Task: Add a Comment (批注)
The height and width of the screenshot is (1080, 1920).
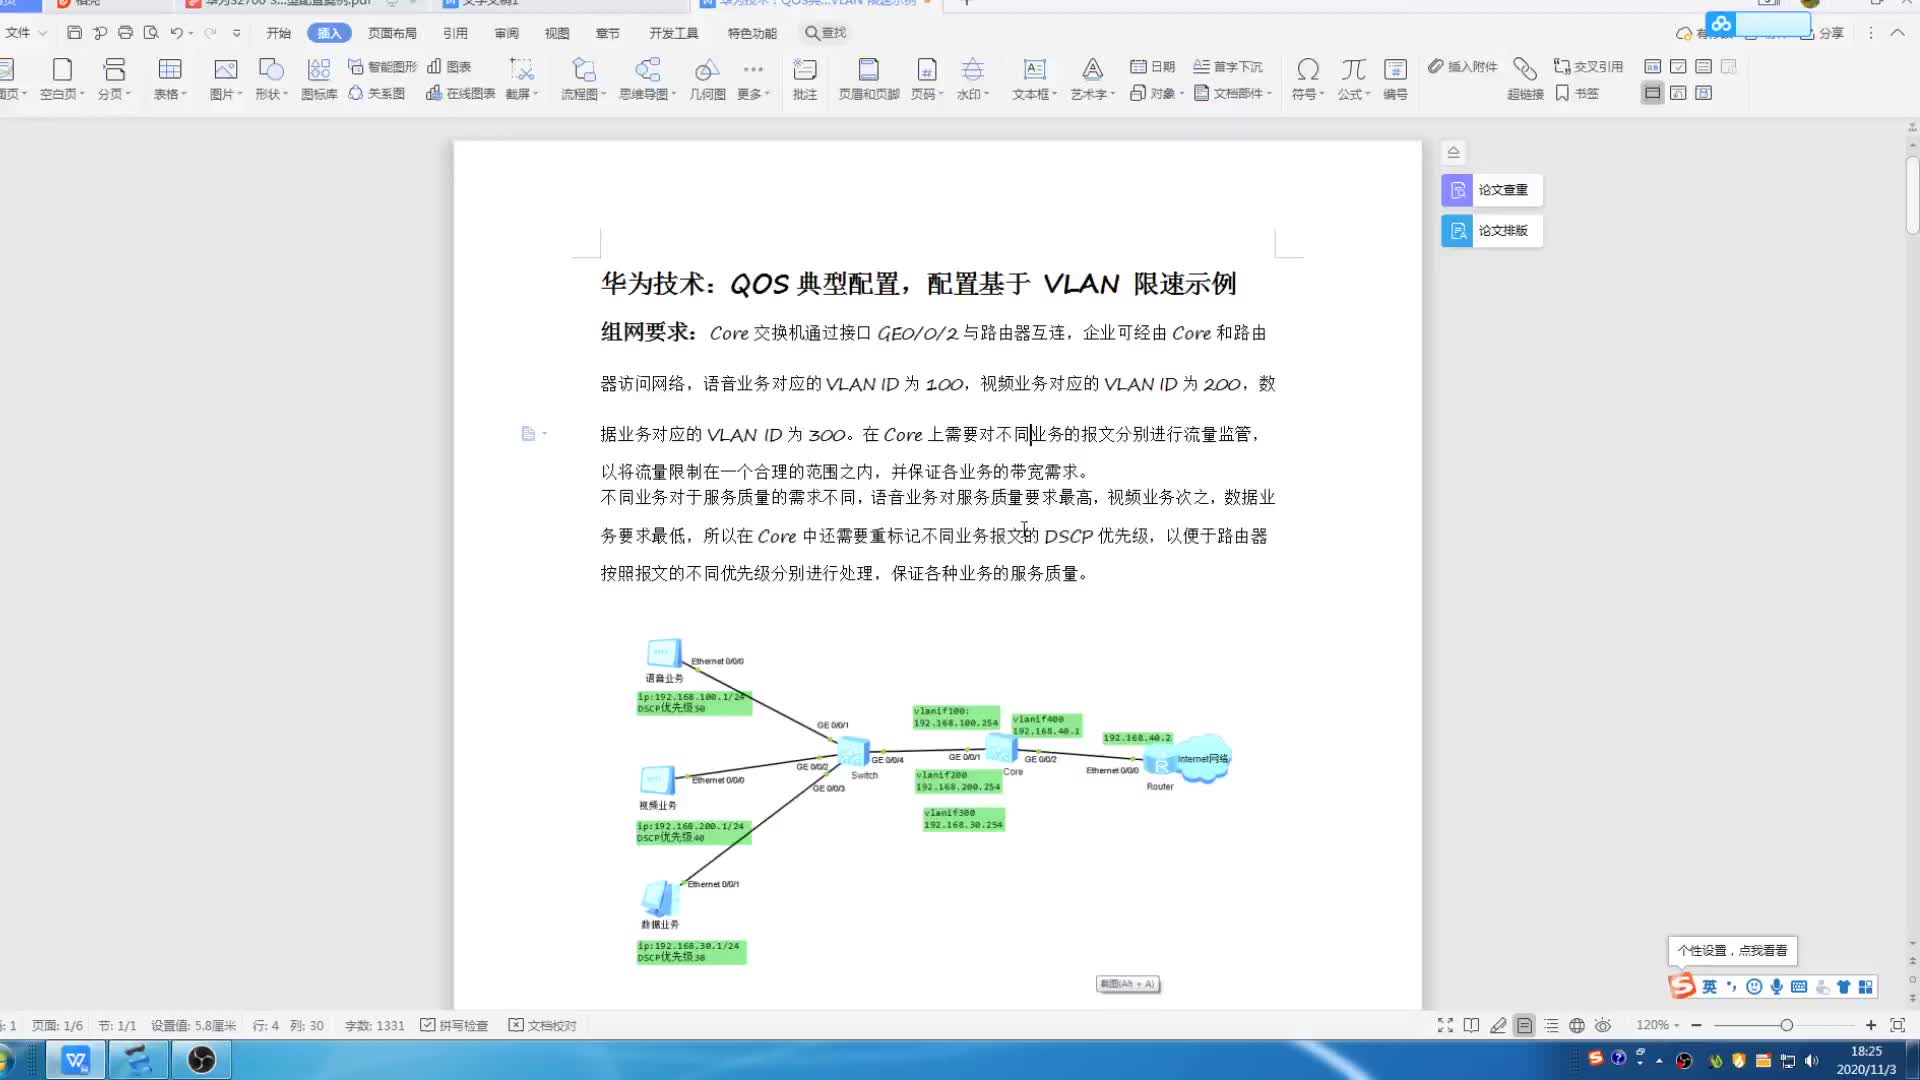Action: point(805,79)
